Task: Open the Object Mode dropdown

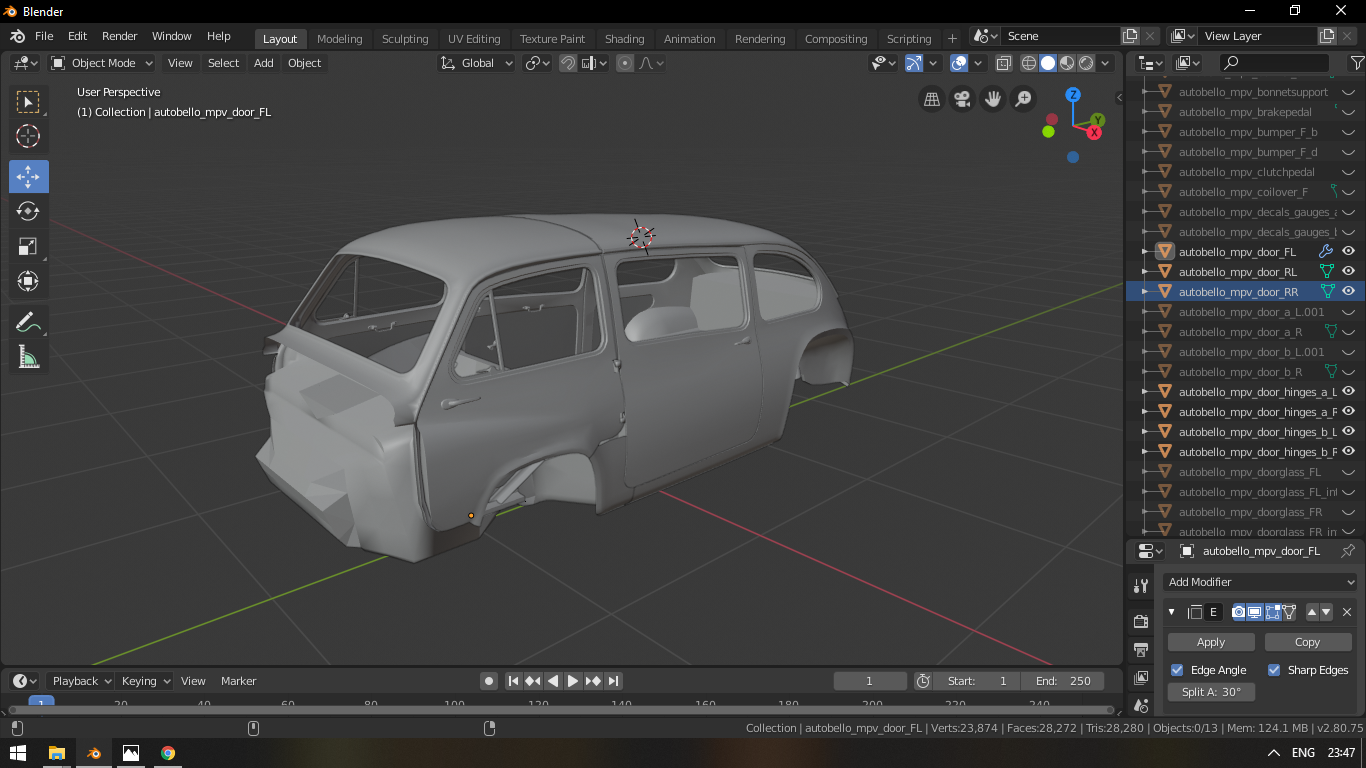Action: (102, 63)
